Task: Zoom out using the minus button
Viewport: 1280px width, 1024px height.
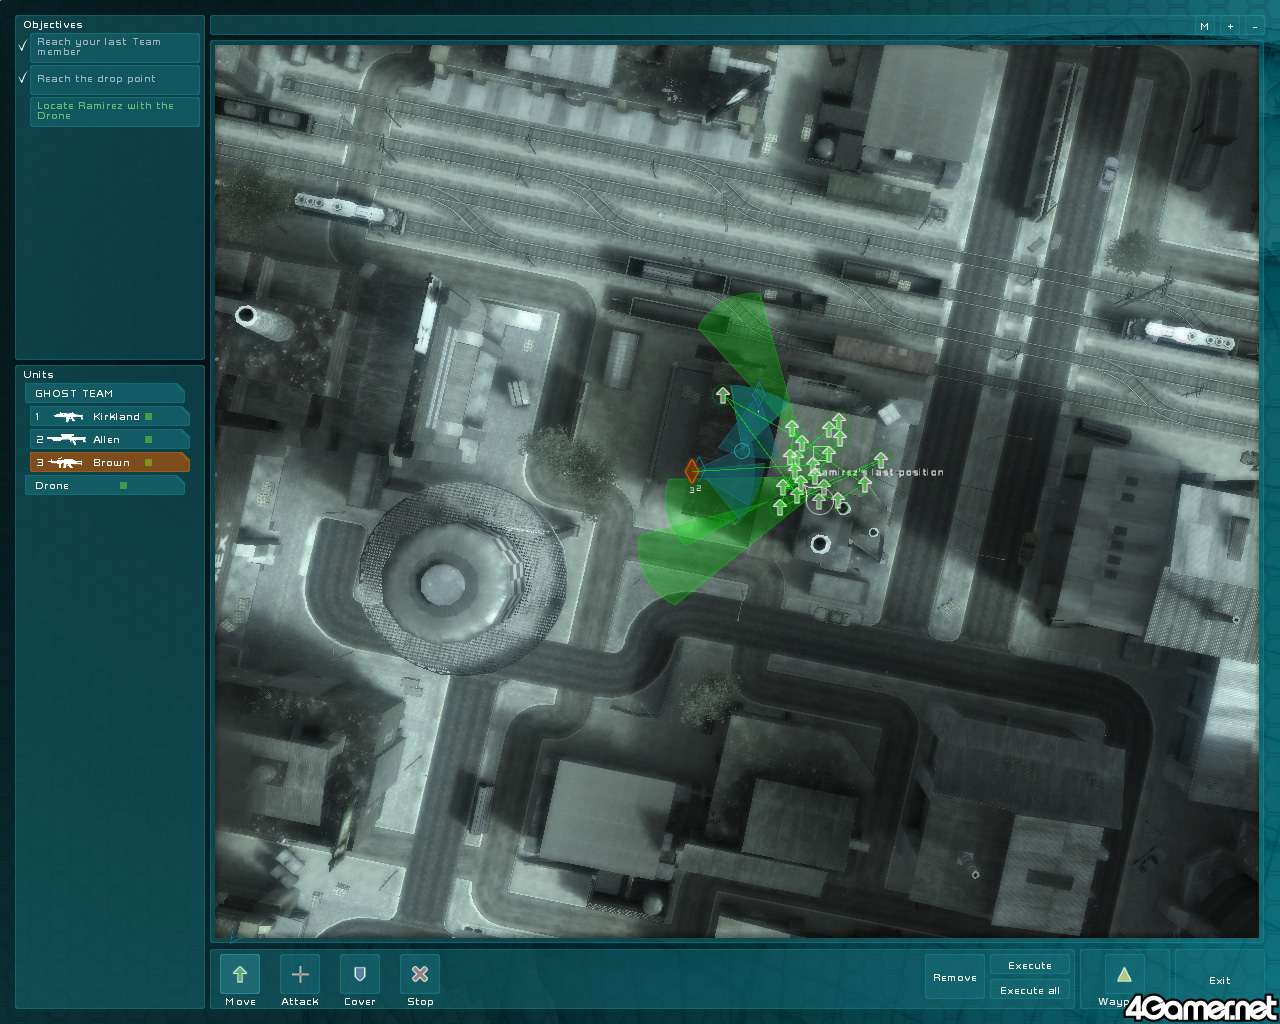Action: (1255, 27)
